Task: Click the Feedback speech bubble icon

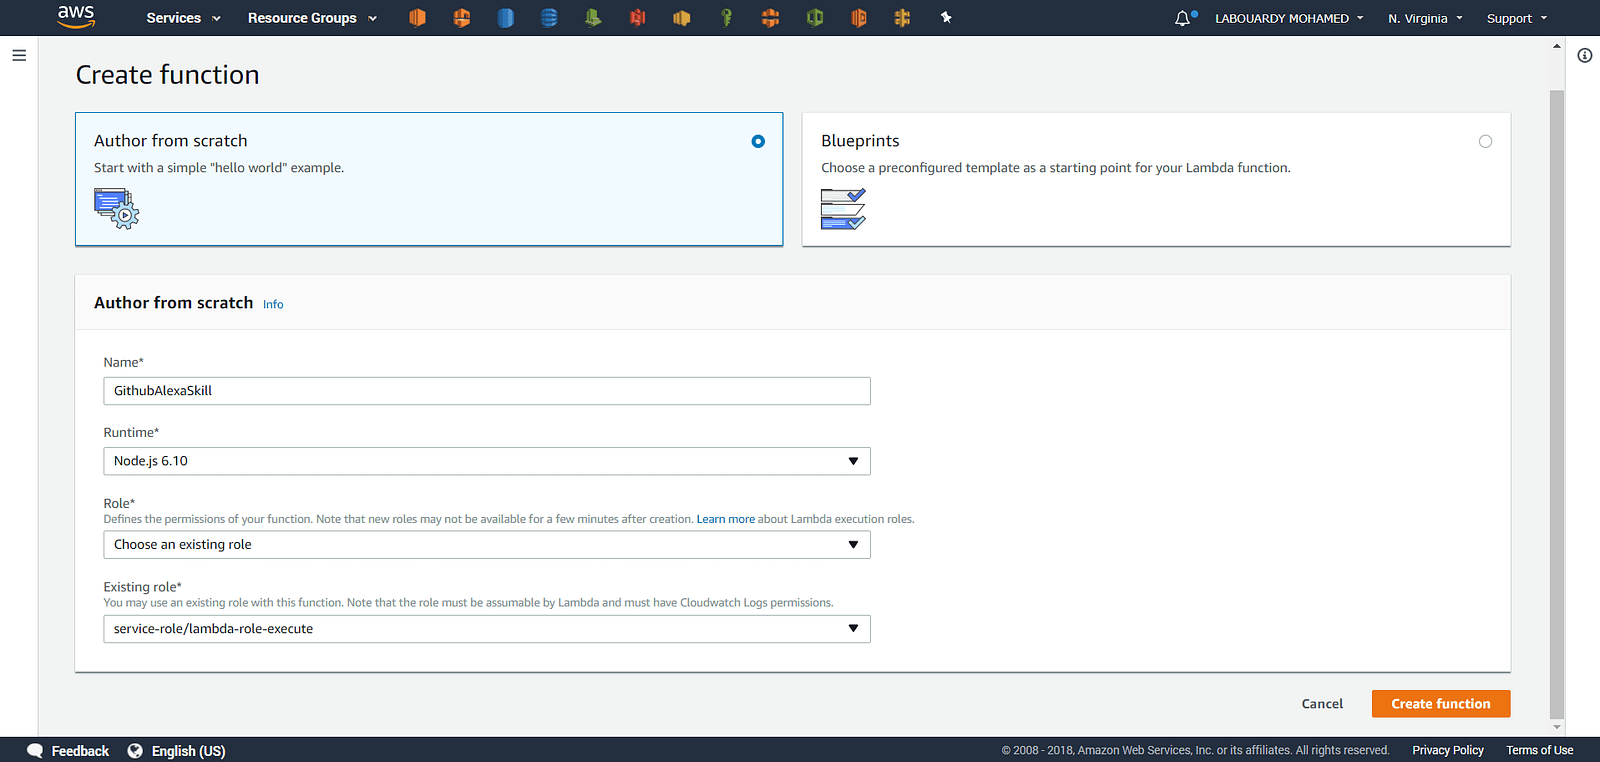Action: pos(35,751)
